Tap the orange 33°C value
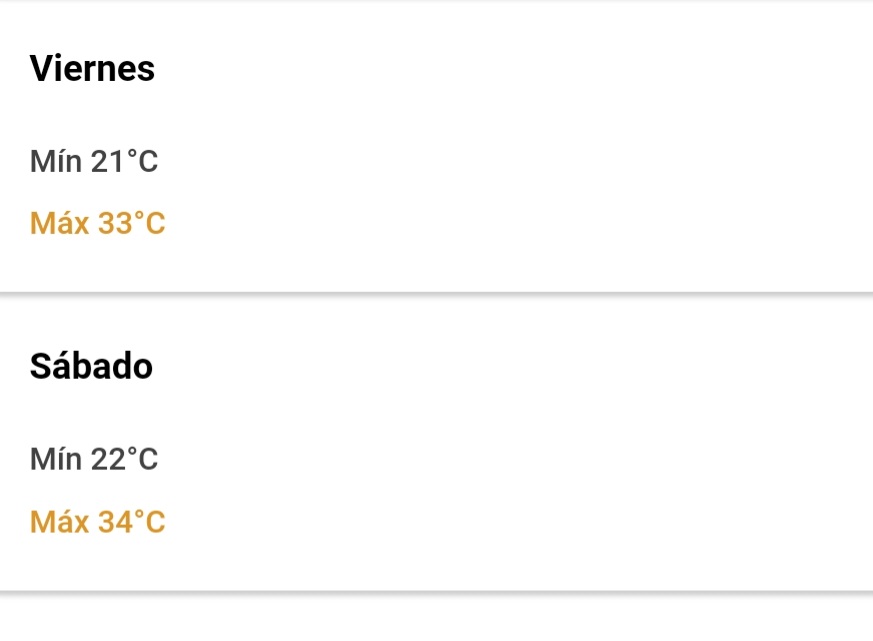The image size is (873, 641). tap(131, 224)
